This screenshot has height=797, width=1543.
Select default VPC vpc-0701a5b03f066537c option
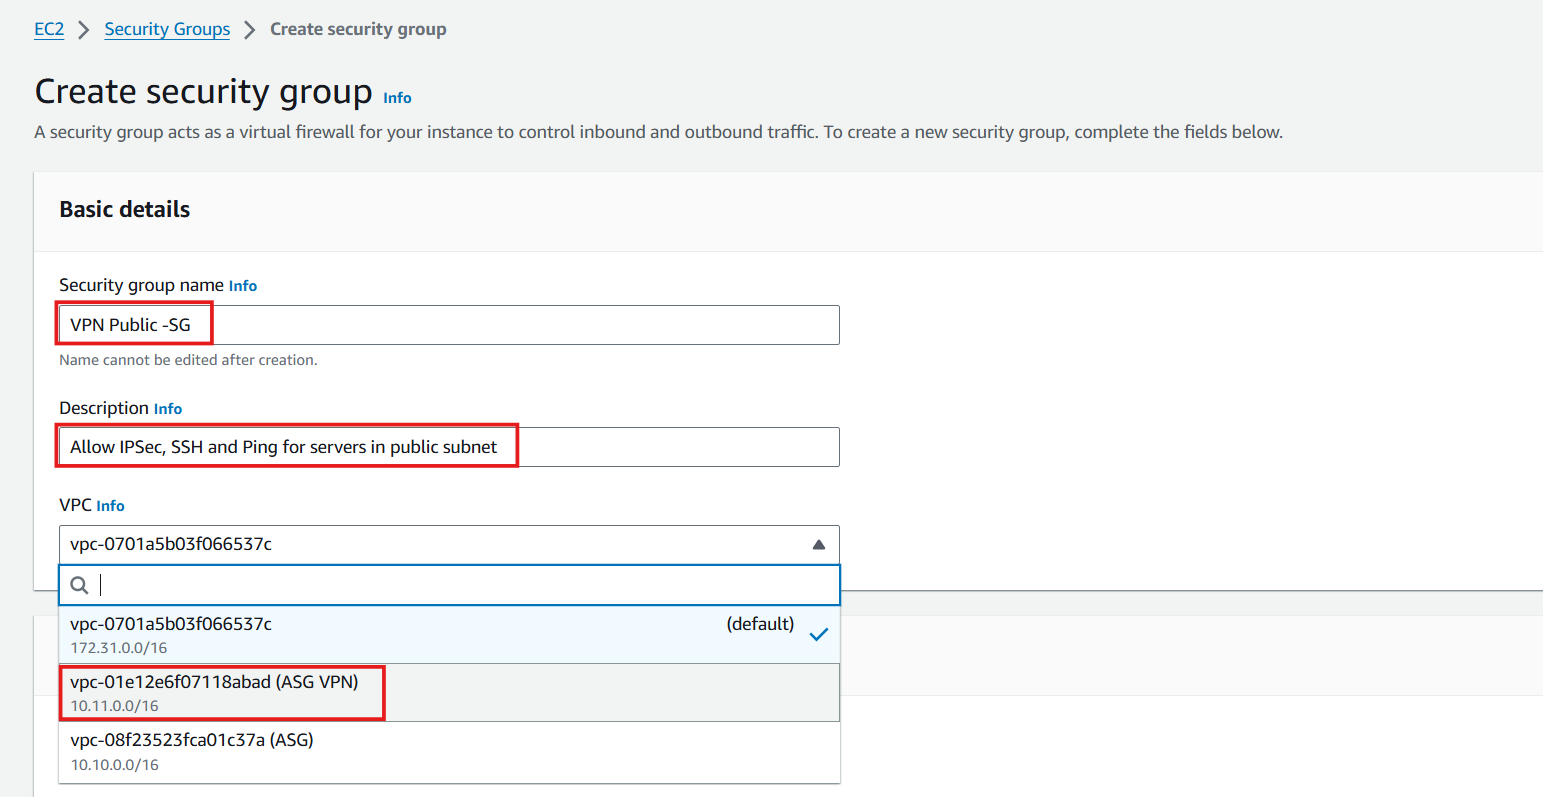coord(449,635)
